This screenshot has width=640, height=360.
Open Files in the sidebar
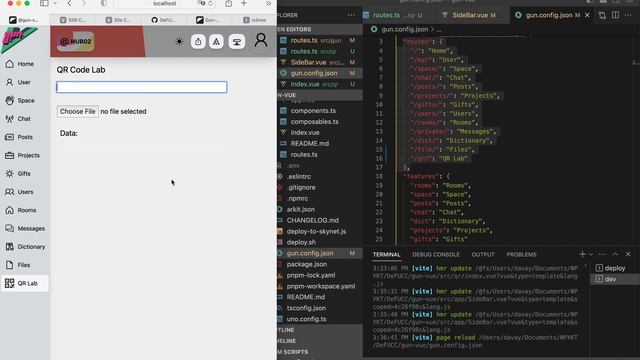(x=24, y=265)
